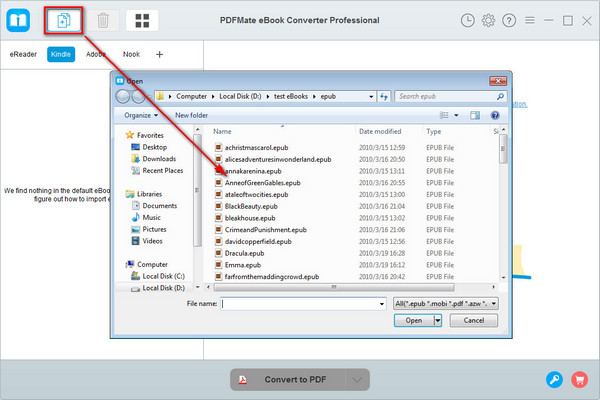Screen dimensions: 600x400
Task: Select CrimeandPunishment.epub file
Action: coord(261,230)
